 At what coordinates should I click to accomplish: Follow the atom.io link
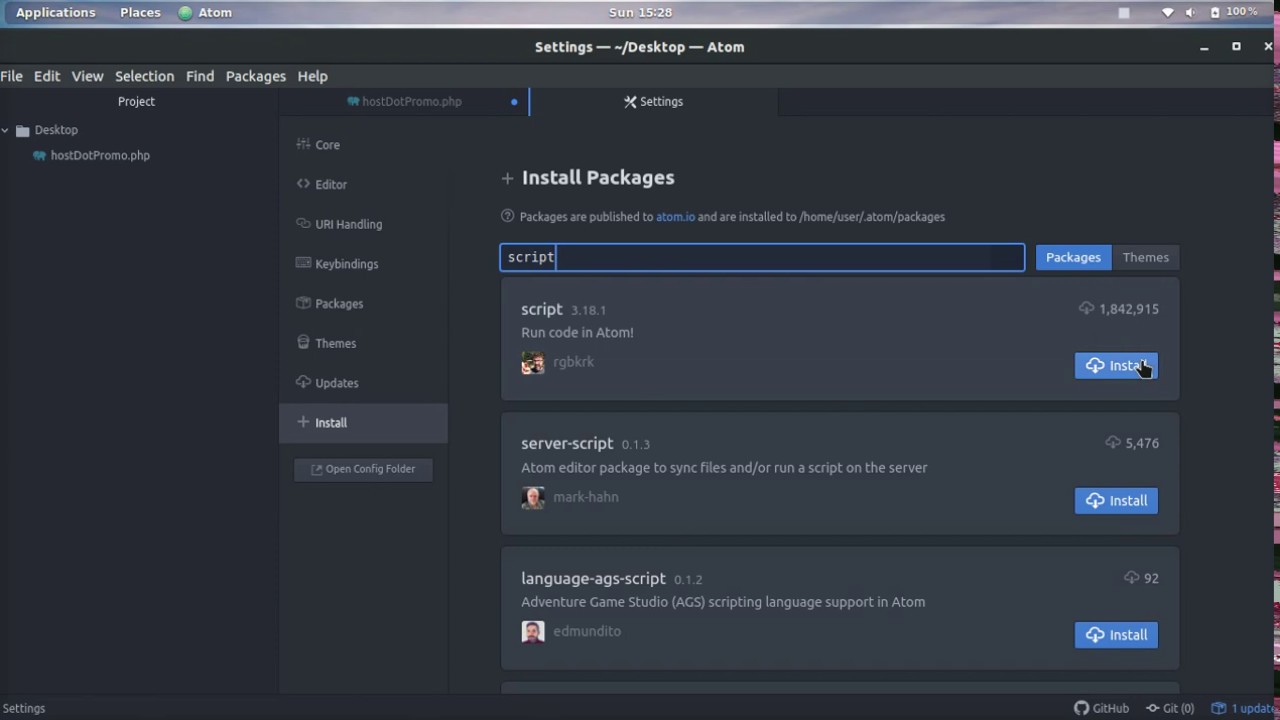click(675, 216)
